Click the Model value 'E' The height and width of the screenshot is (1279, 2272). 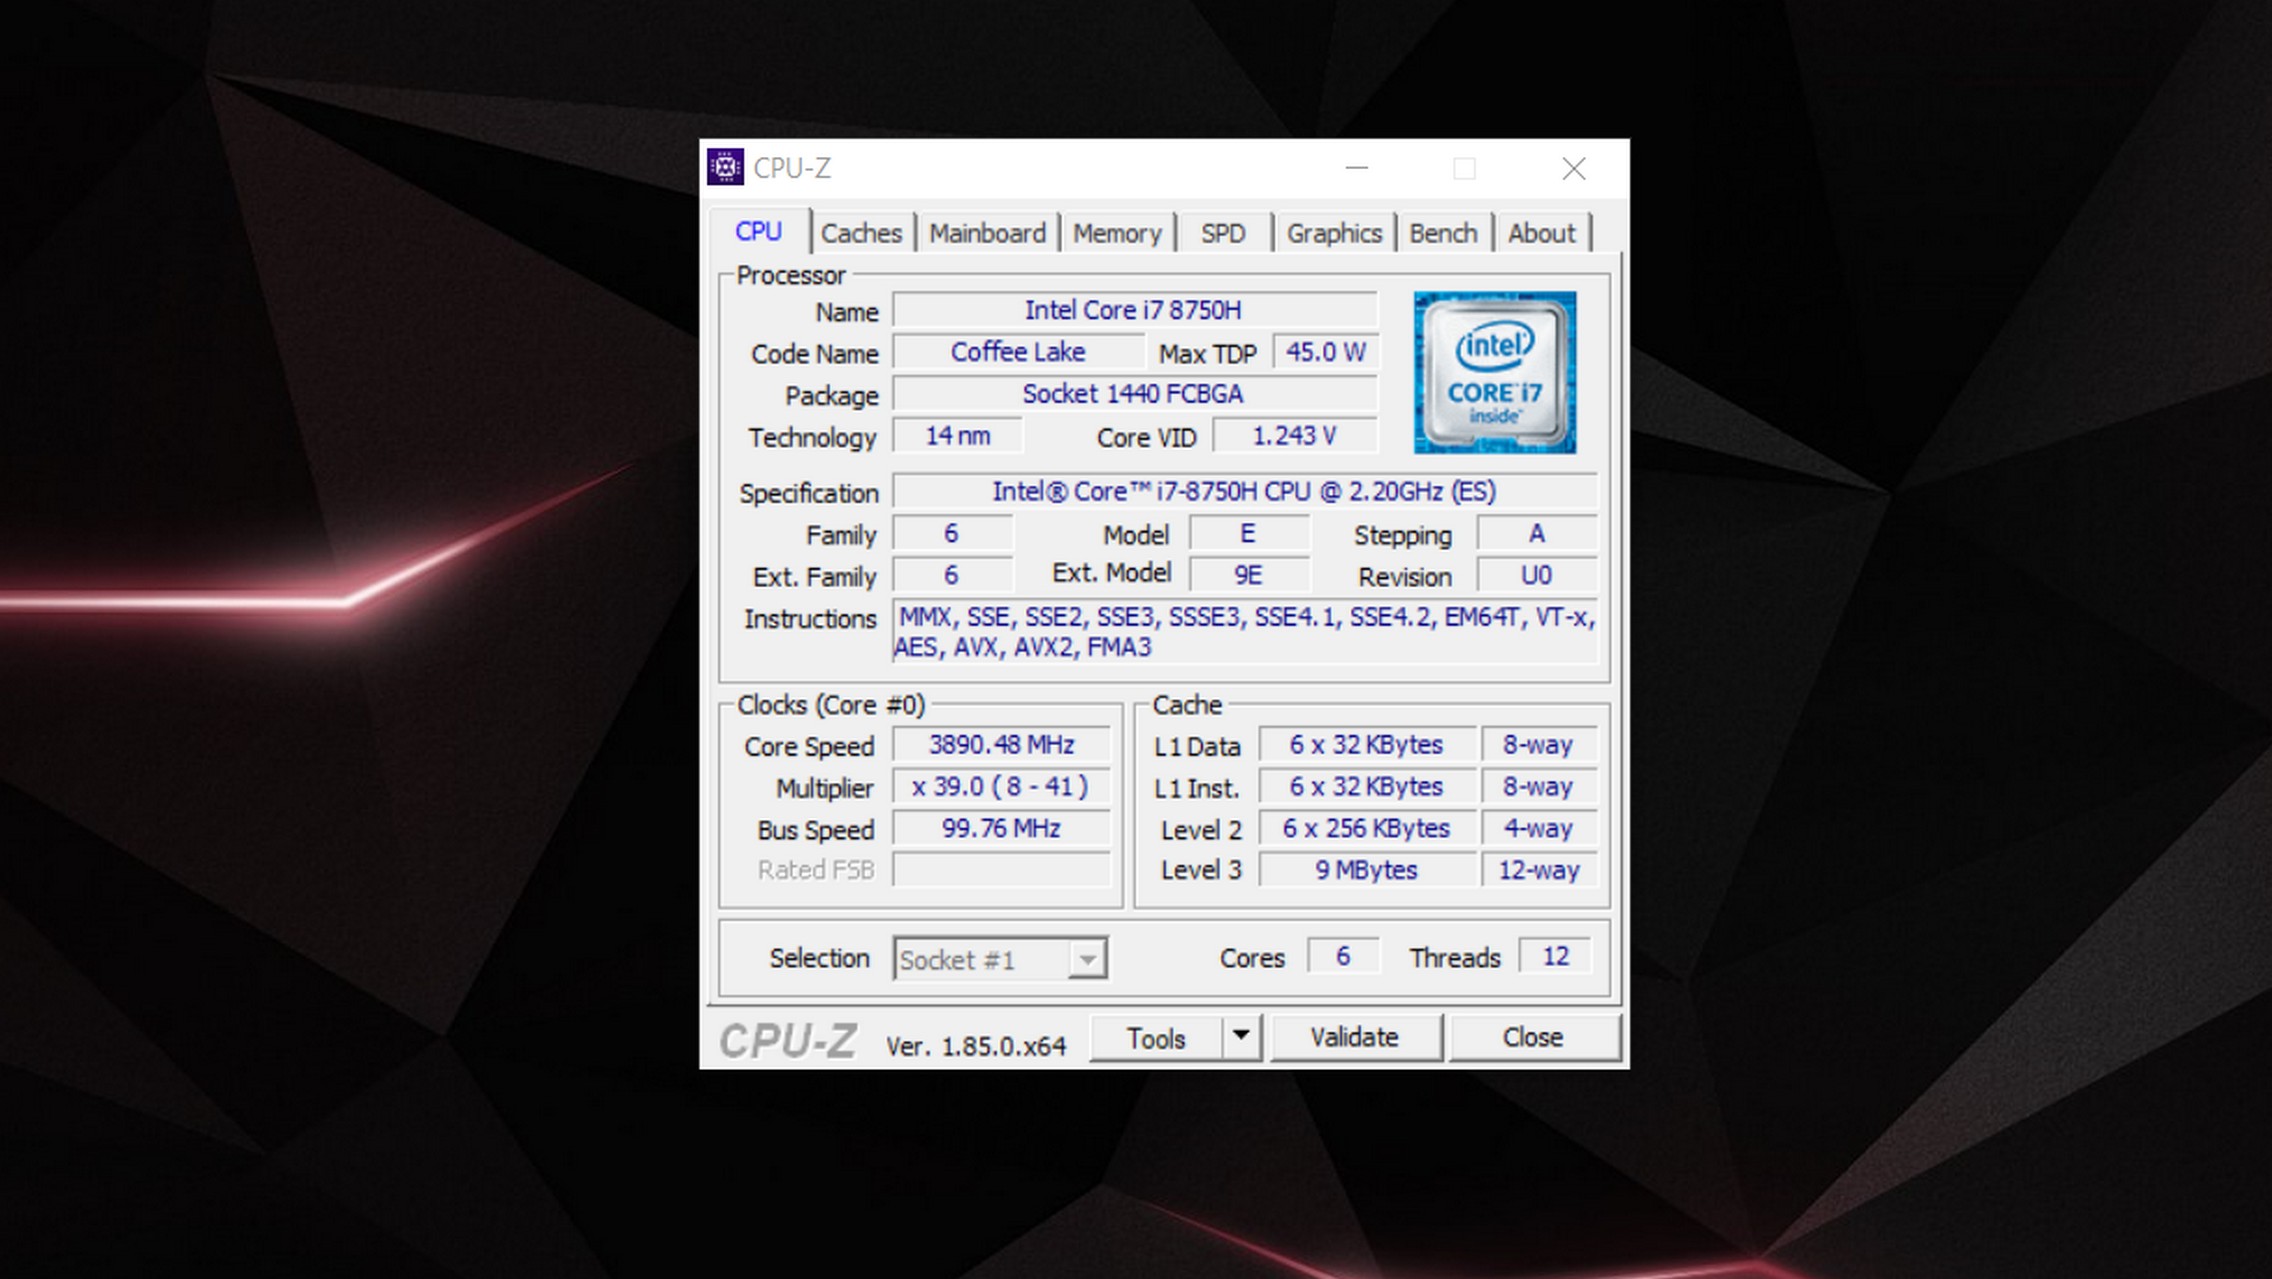click(1248, 534)
